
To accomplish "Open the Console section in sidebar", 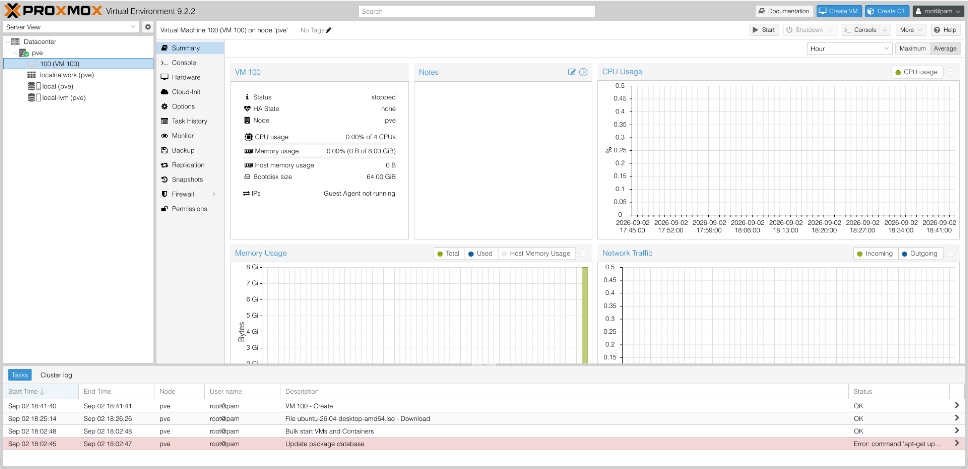I will (190, 63).
